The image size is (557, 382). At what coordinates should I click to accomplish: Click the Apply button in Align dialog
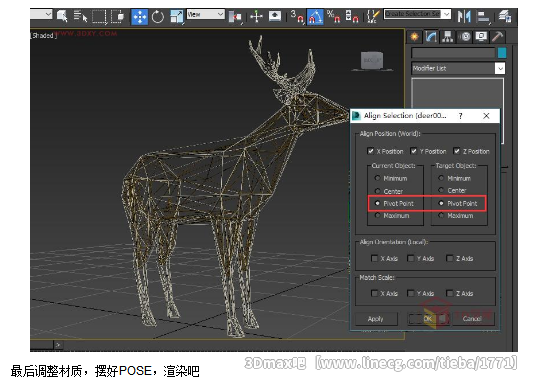tap(376, 319)
